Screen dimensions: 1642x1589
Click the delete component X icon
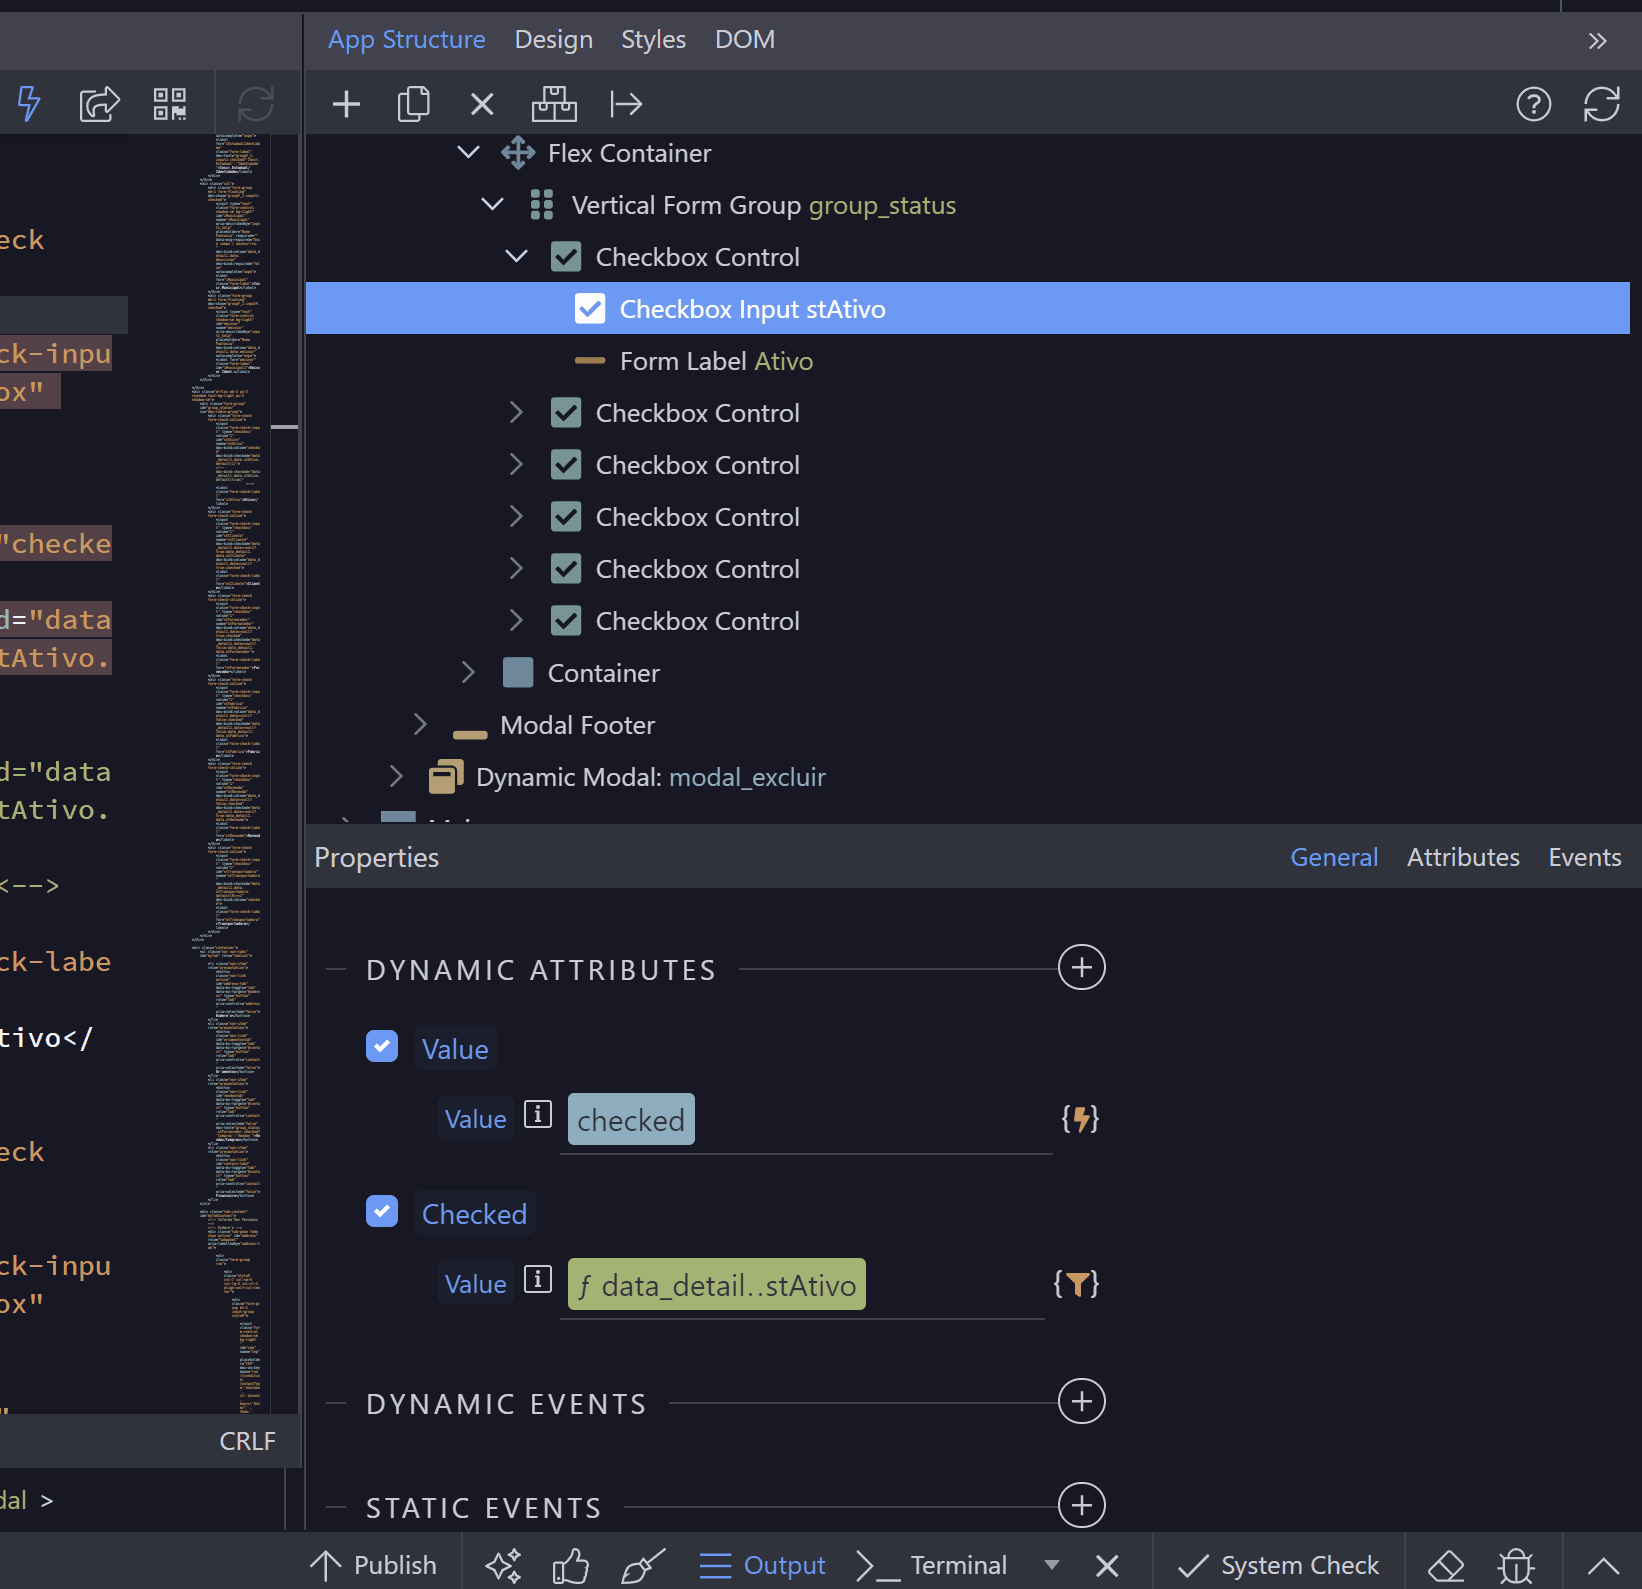[482, 104]
